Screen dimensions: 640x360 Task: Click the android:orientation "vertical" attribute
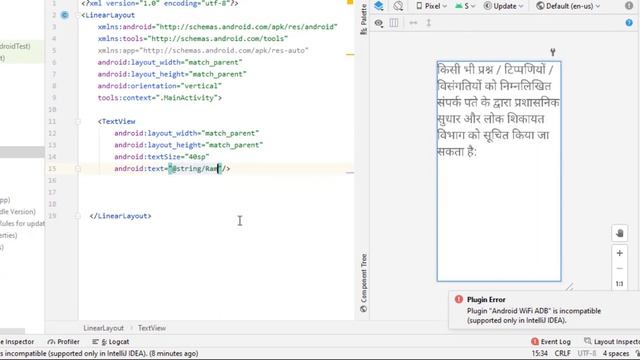point(160,86)
